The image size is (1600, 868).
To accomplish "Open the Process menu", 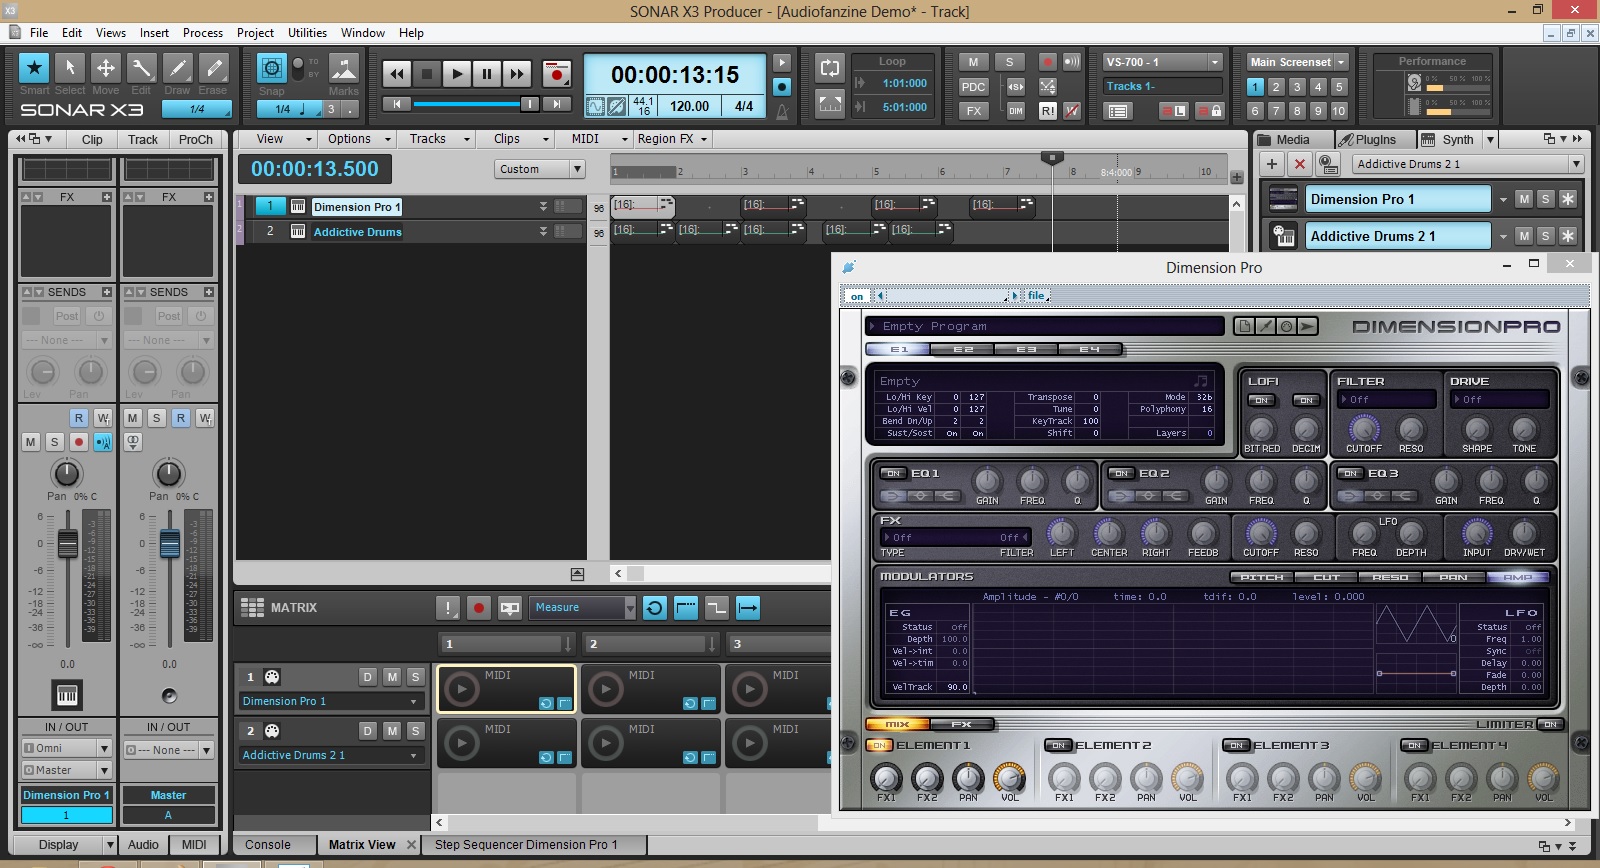I will tap(203, 33).
